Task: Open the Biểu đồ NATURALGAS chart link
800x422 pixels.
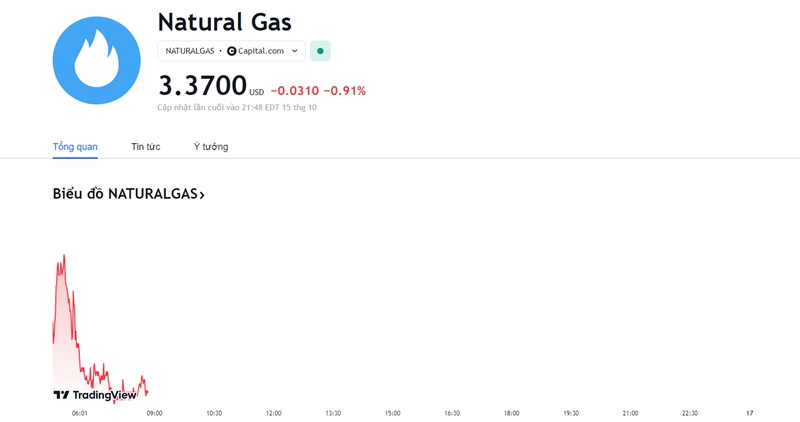Action: tap(129, 194)
